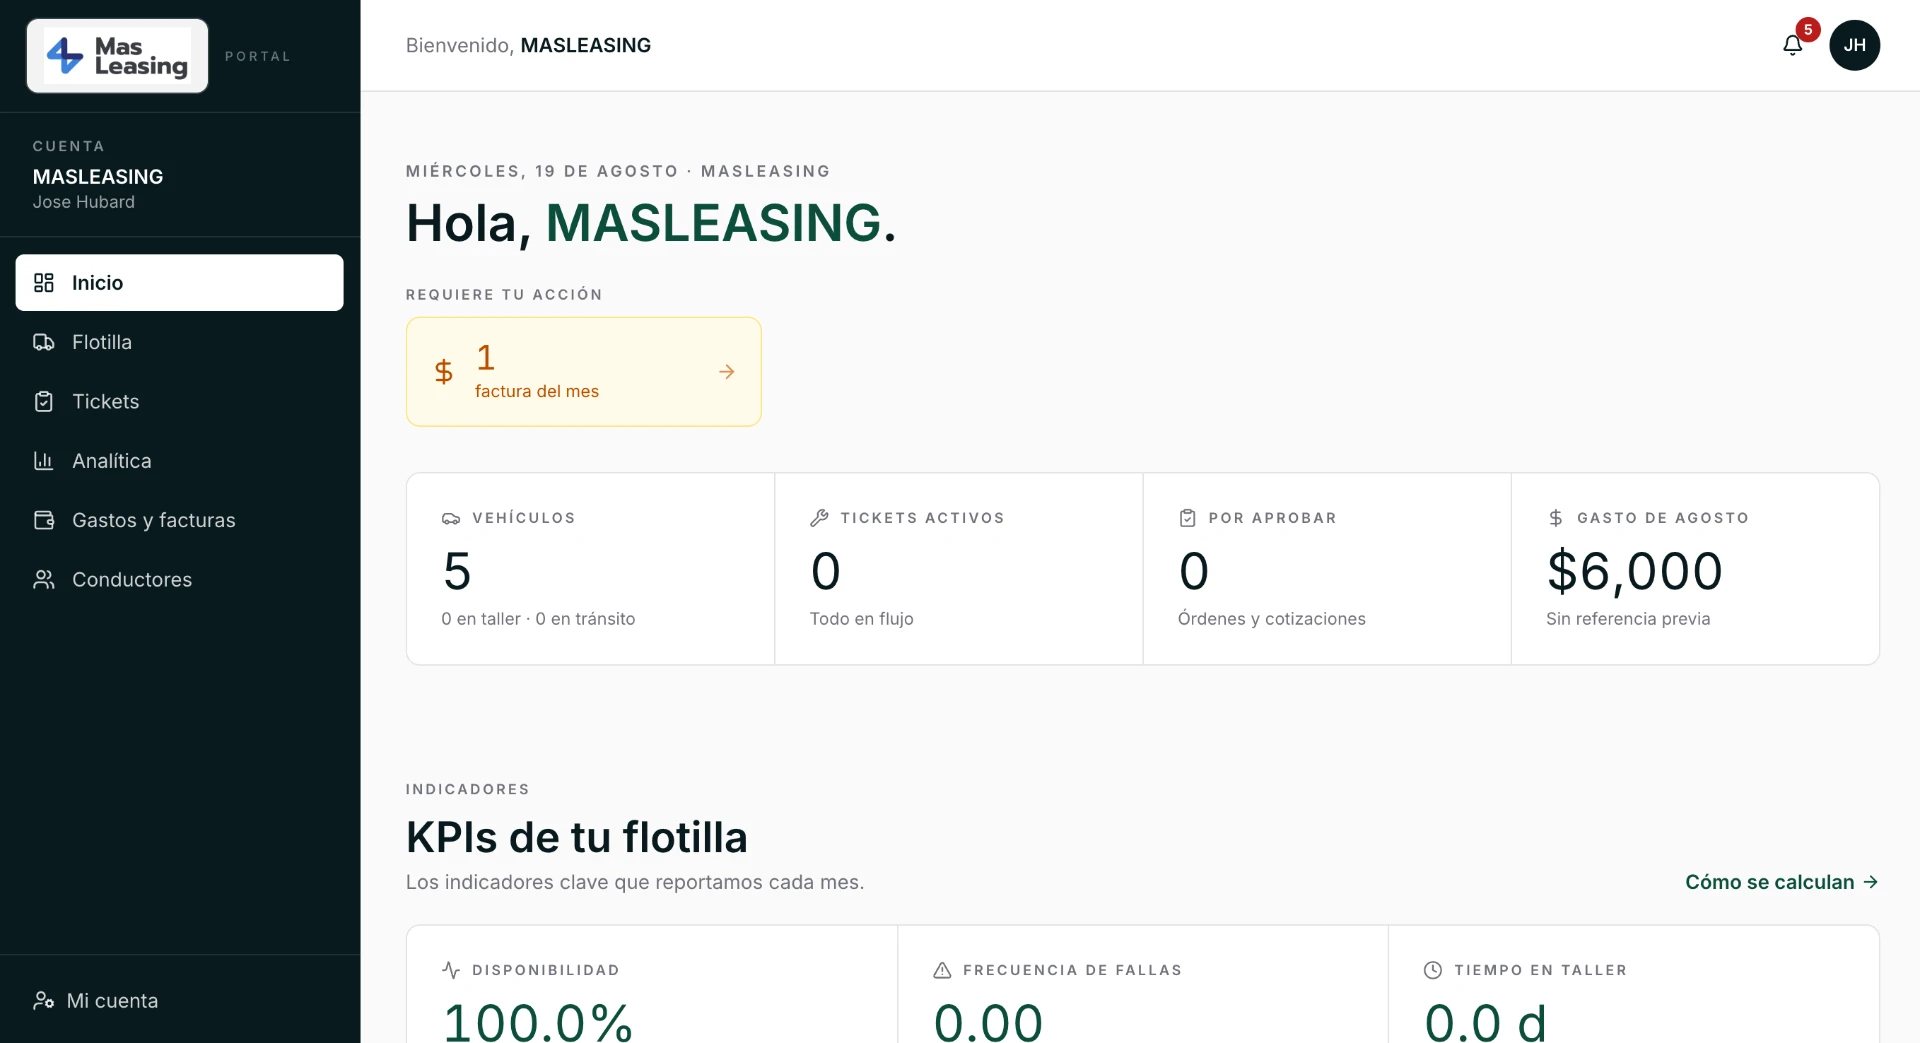Click the Jose Hubard user name
Image resolution: width=1920 pixels, height=1043 pixels.
[83, 202]
